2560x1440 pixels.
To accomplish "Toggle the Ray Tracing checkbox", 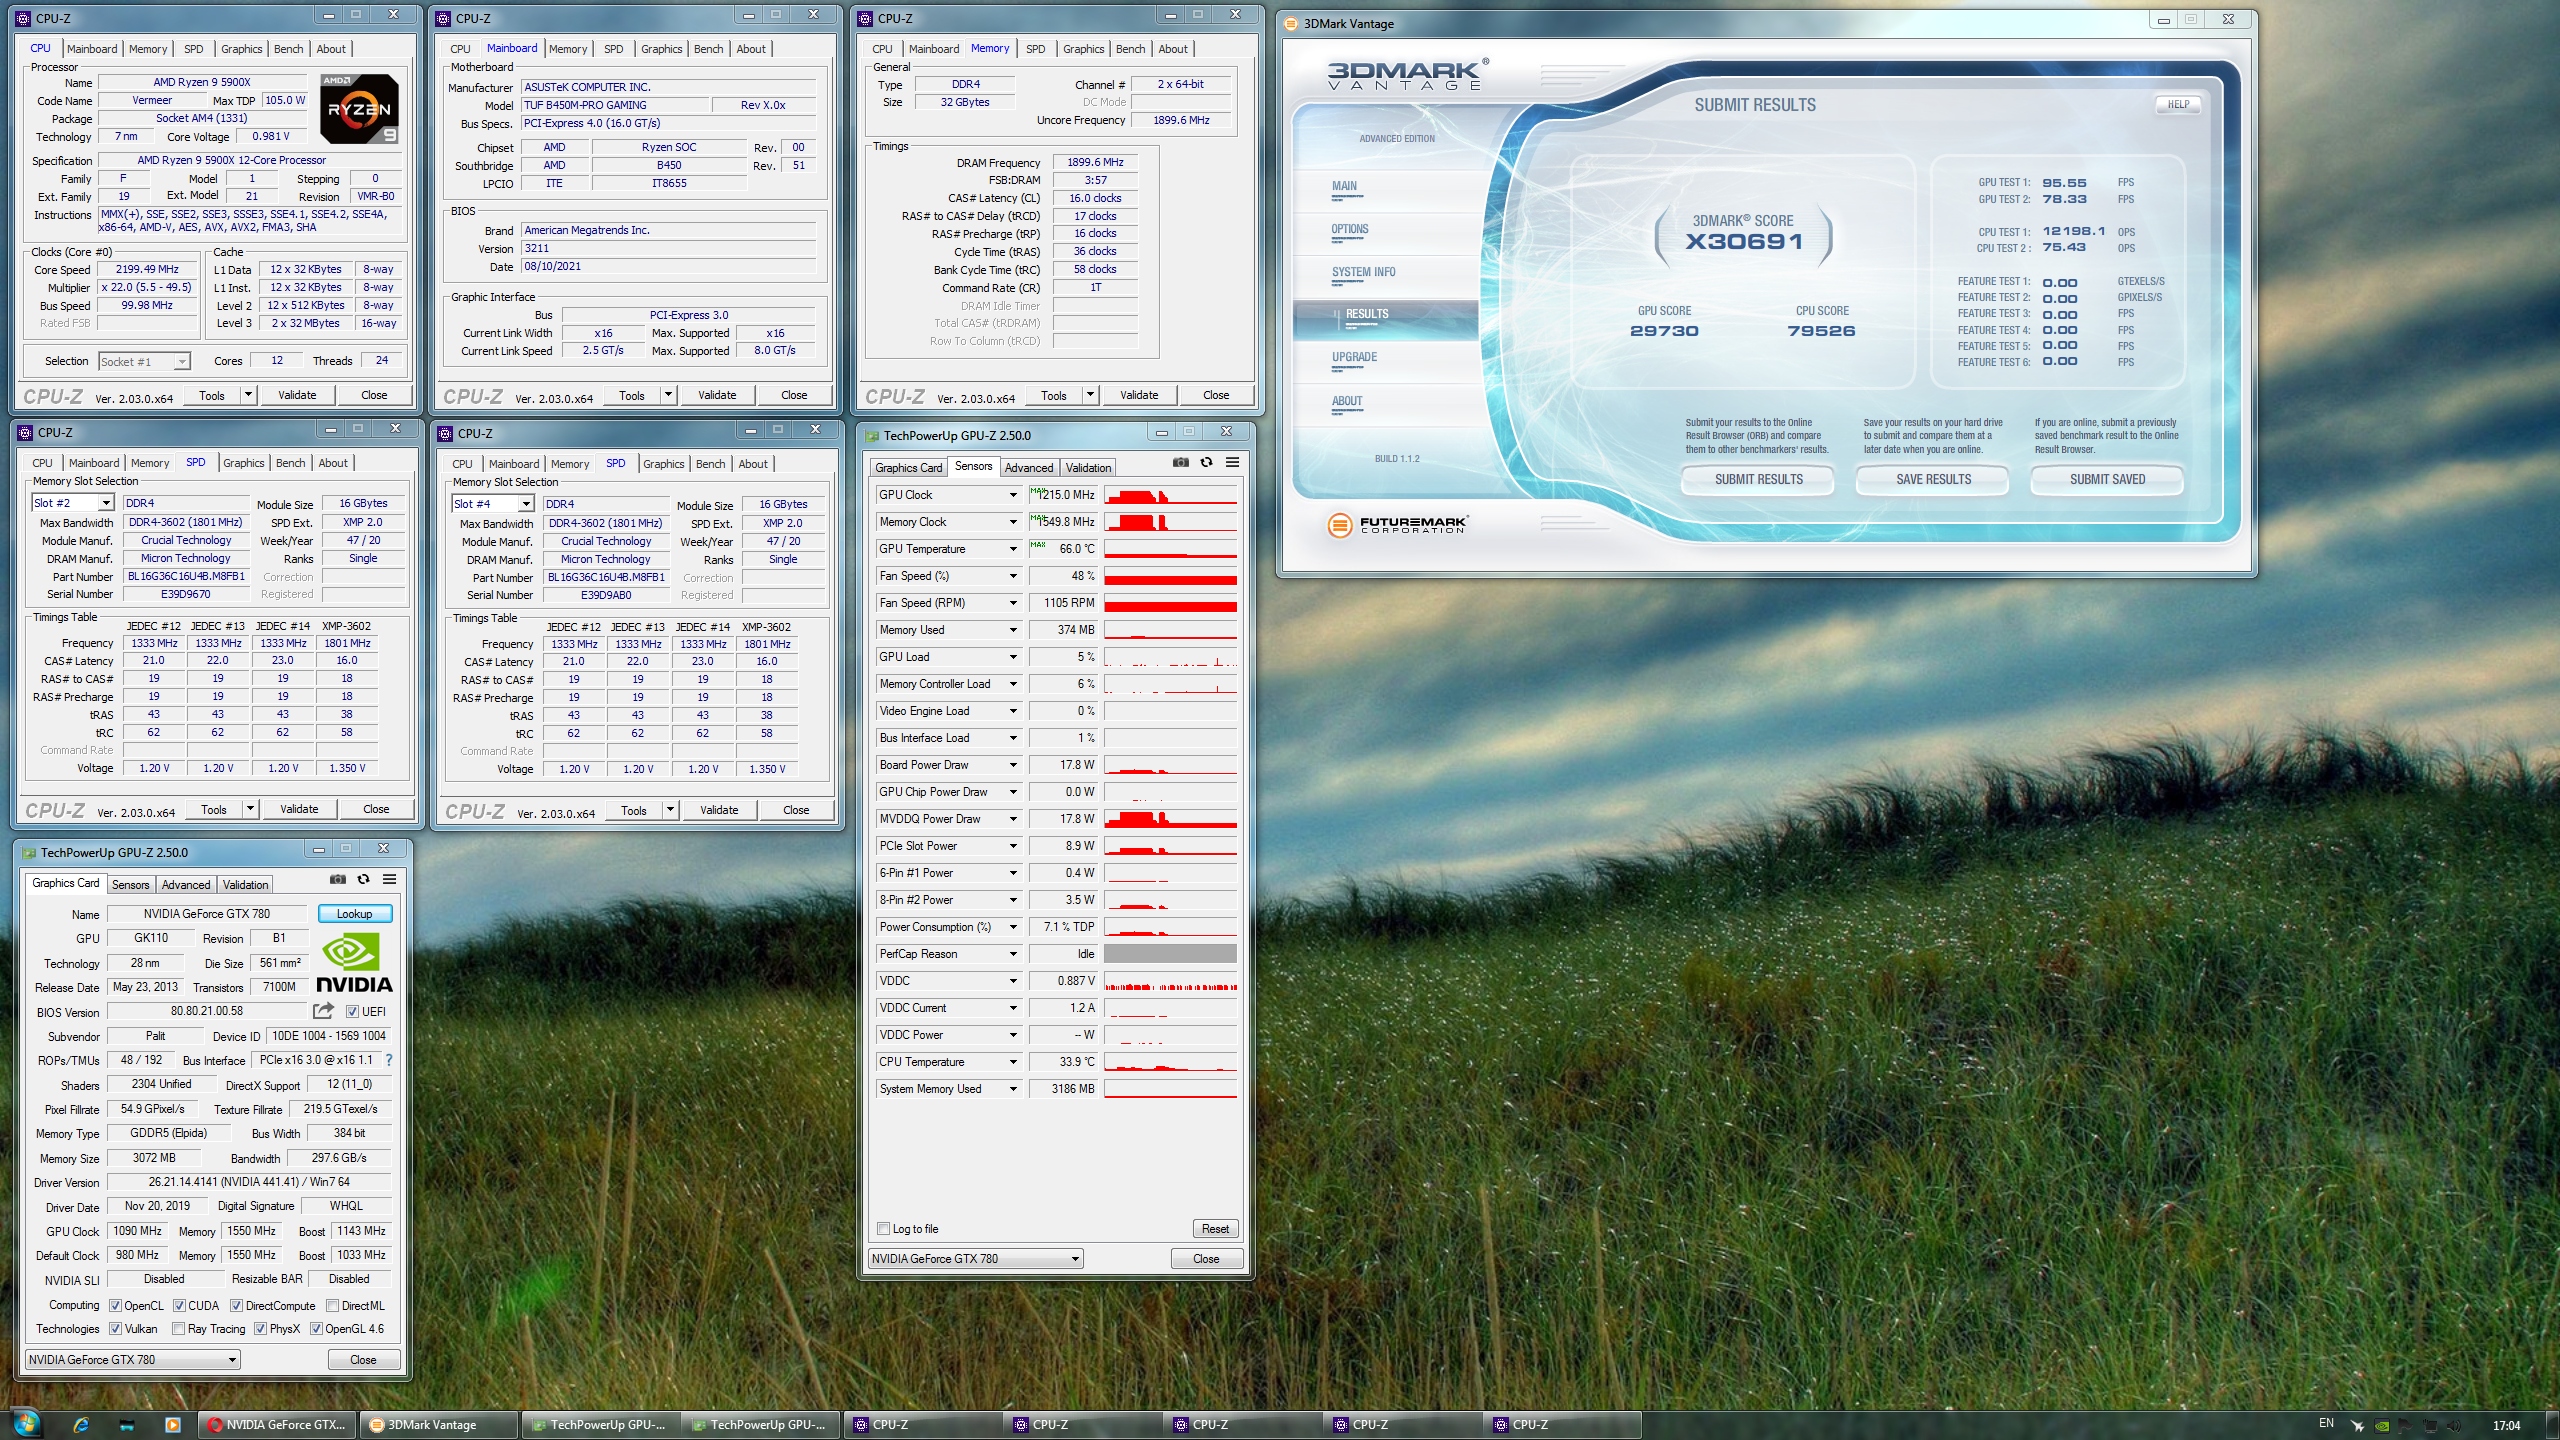I will pos(178,1329).
